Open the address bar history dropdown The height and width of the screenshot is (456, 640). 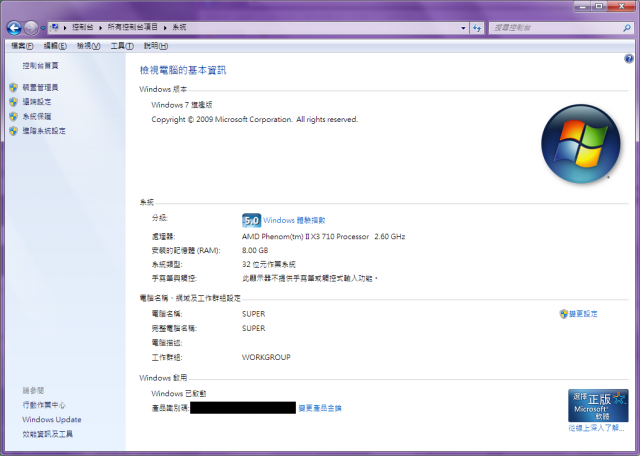[463, 28]
